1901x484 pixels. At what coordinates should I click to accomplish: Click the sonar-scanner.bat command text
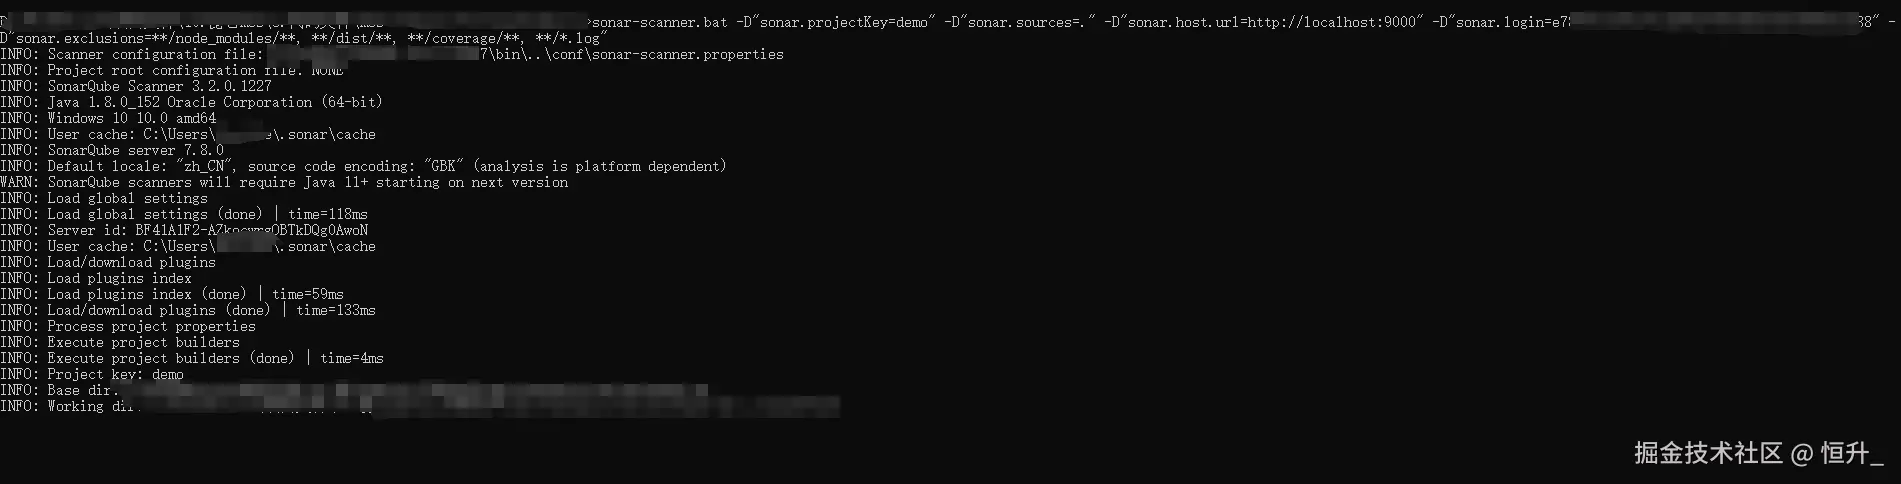point(660,22)
